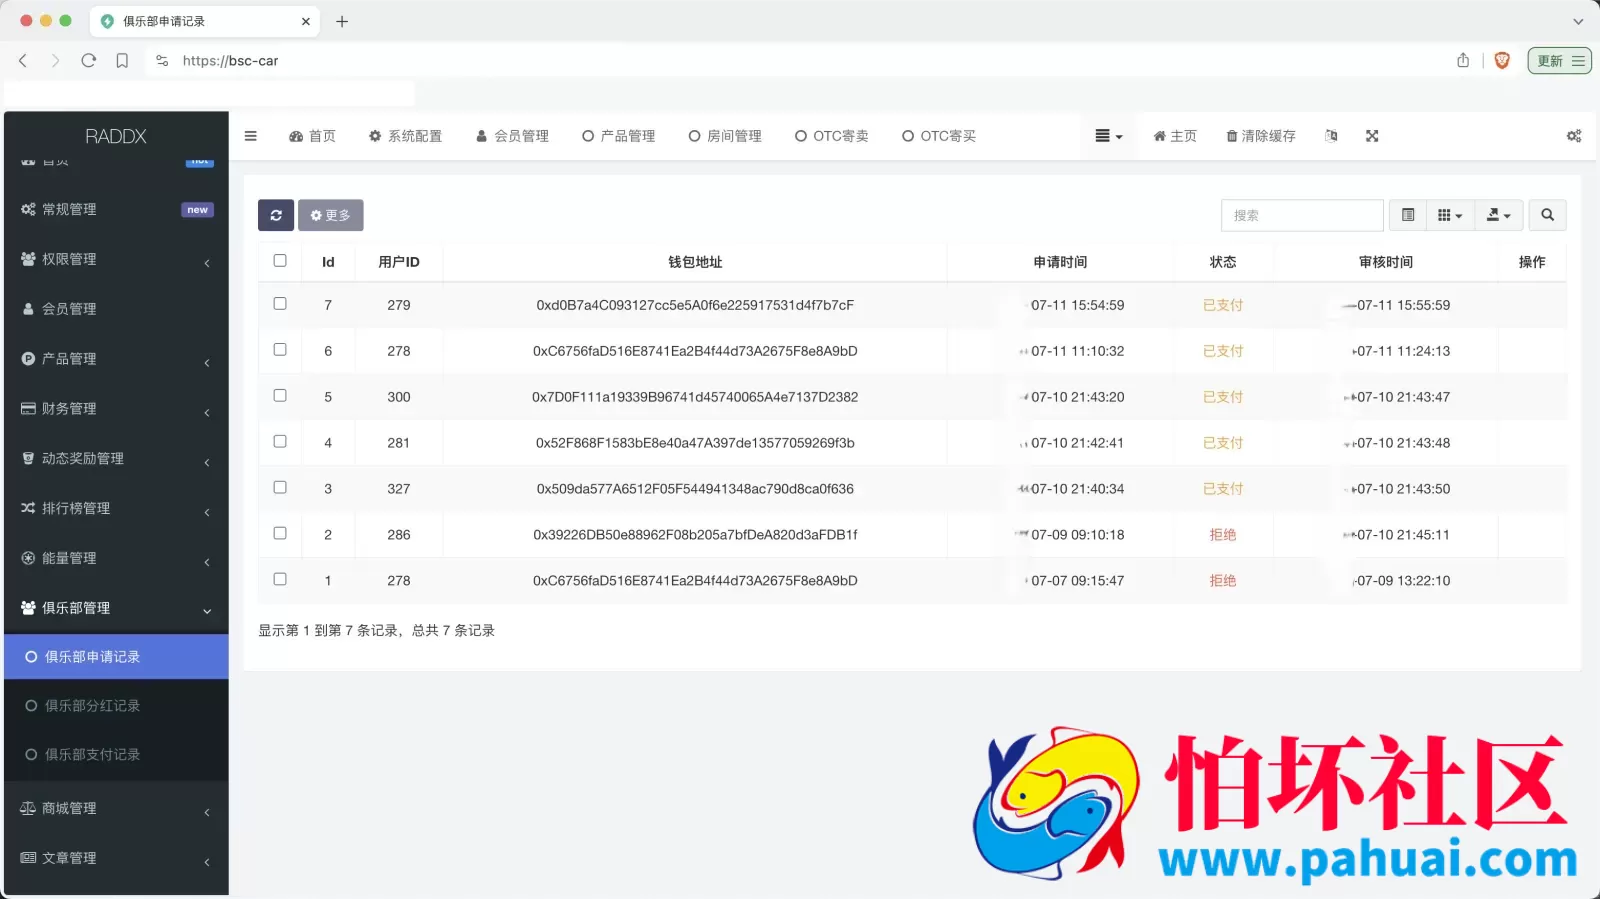
Task: Toggle card view icon in table toolbar
Action: [1408, 215]
